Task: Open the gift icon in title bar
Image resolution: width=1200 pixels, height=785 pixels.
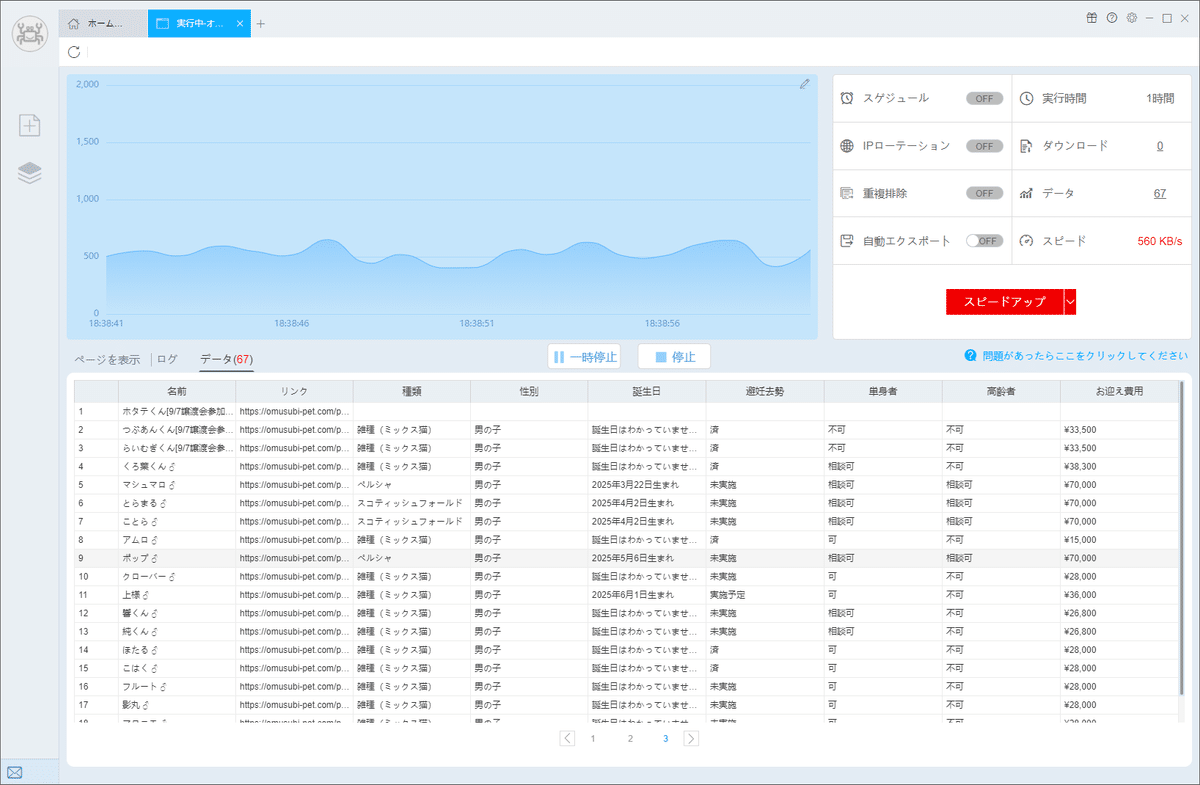Action: click(x=1092, y=18)
